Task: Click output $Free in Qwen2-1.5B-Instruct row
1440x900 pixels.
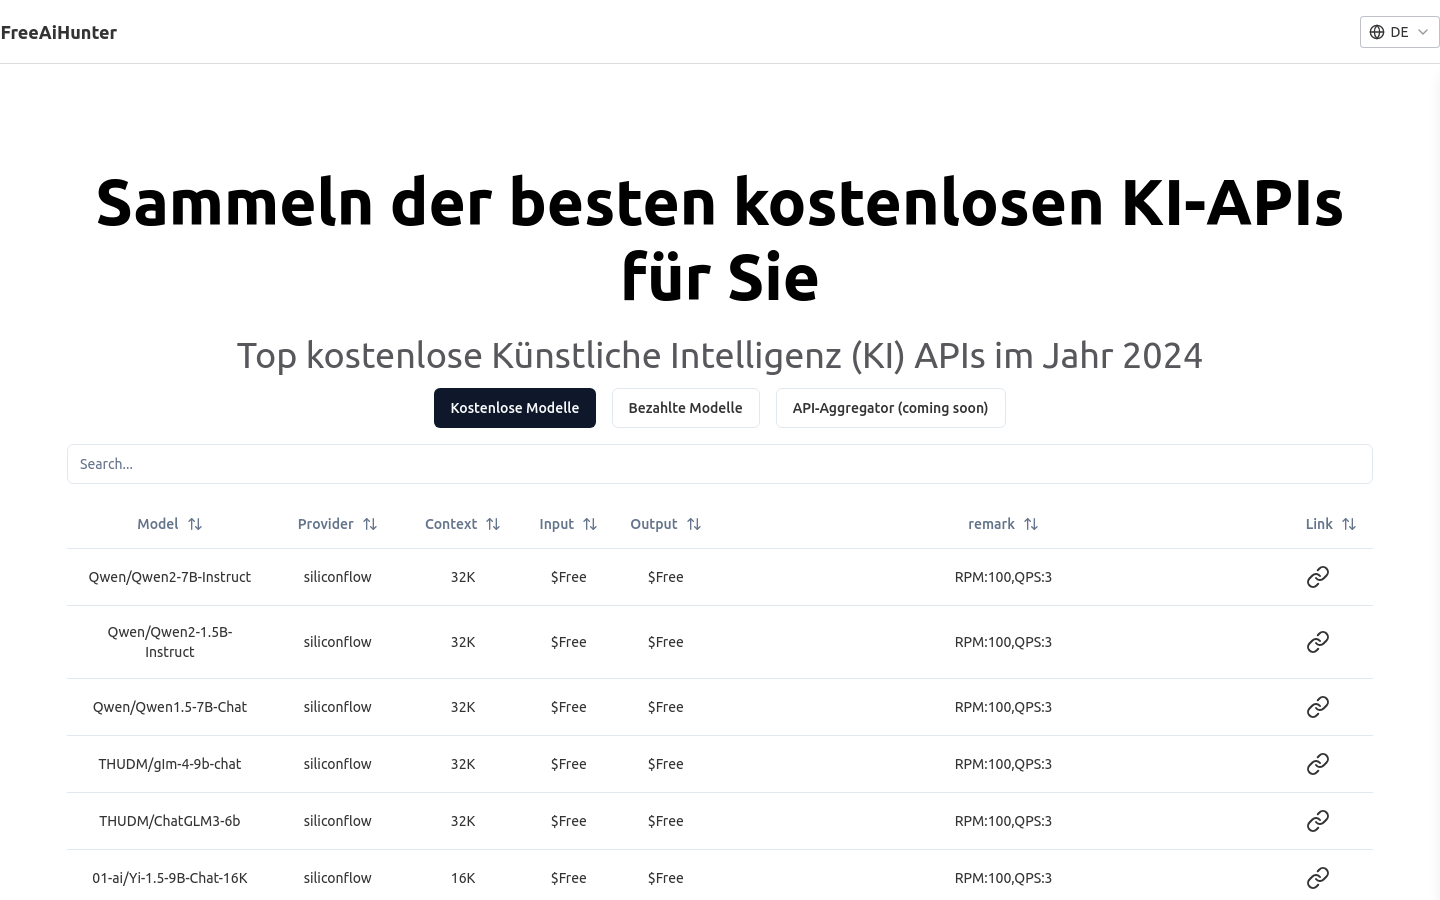Action: click(666, 642)
